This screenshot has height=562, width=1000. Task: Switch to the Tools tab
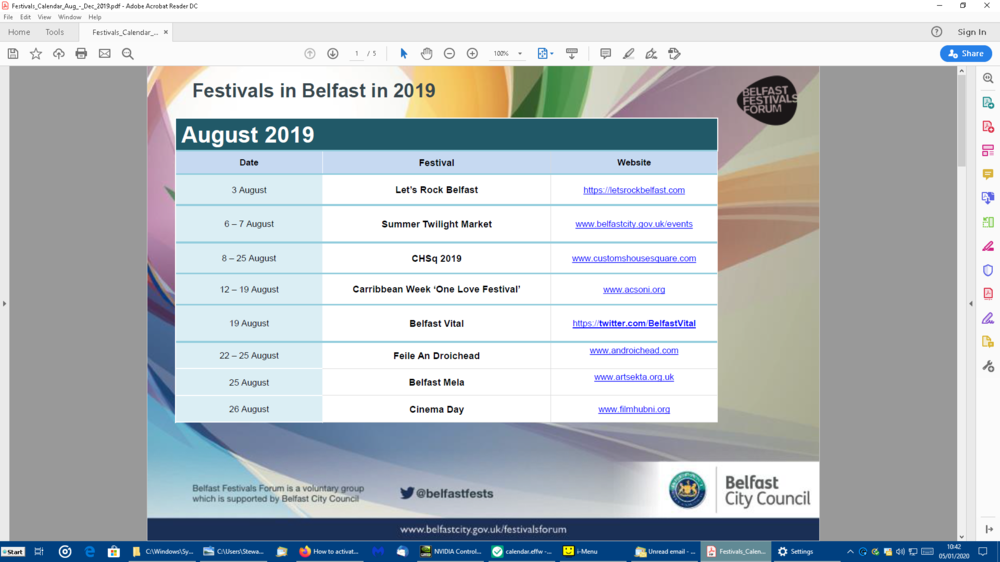pos(54,32)
